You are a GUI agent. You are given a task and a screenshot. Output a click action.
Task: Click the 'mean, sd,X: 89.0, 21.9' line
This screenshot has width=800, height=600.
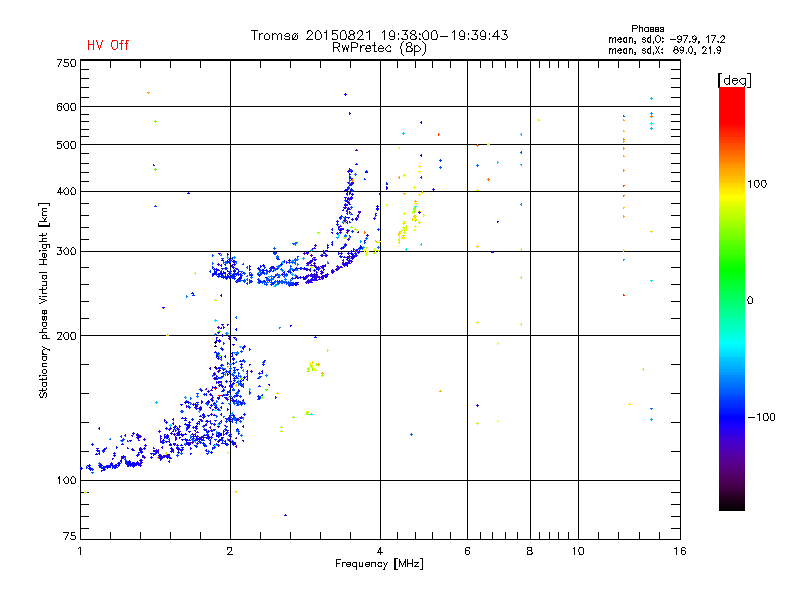(x=664, y=50)
